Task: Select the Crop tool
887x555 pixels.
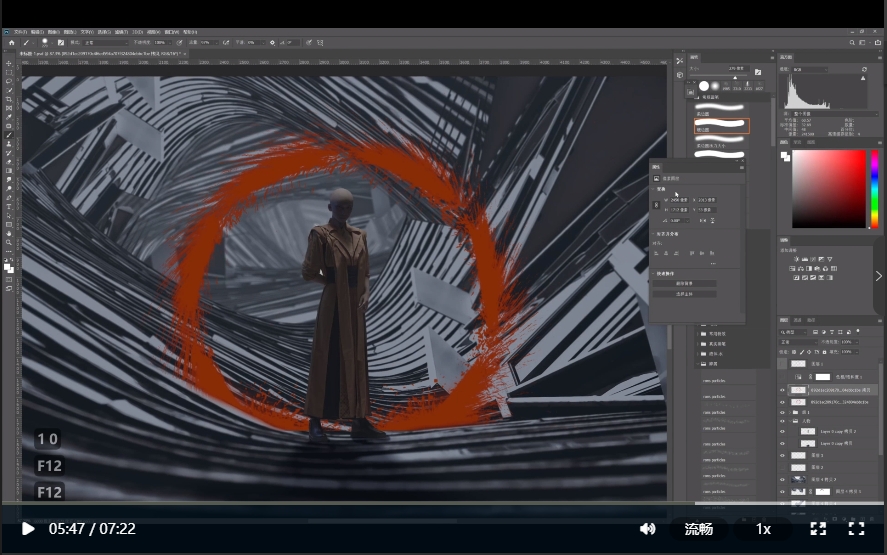Action: tap(8, 99)
